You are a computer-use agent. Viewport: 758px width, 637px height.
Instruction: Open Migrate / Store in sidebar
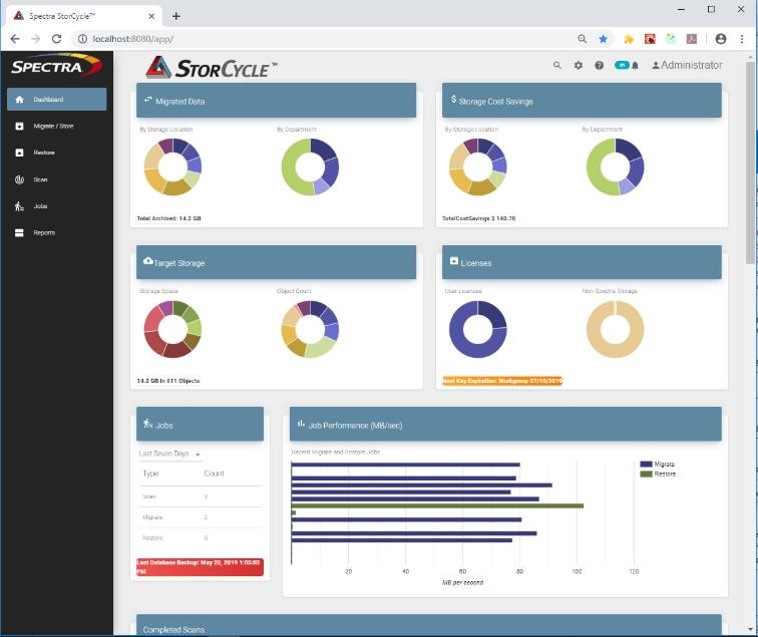coord(57,126)
